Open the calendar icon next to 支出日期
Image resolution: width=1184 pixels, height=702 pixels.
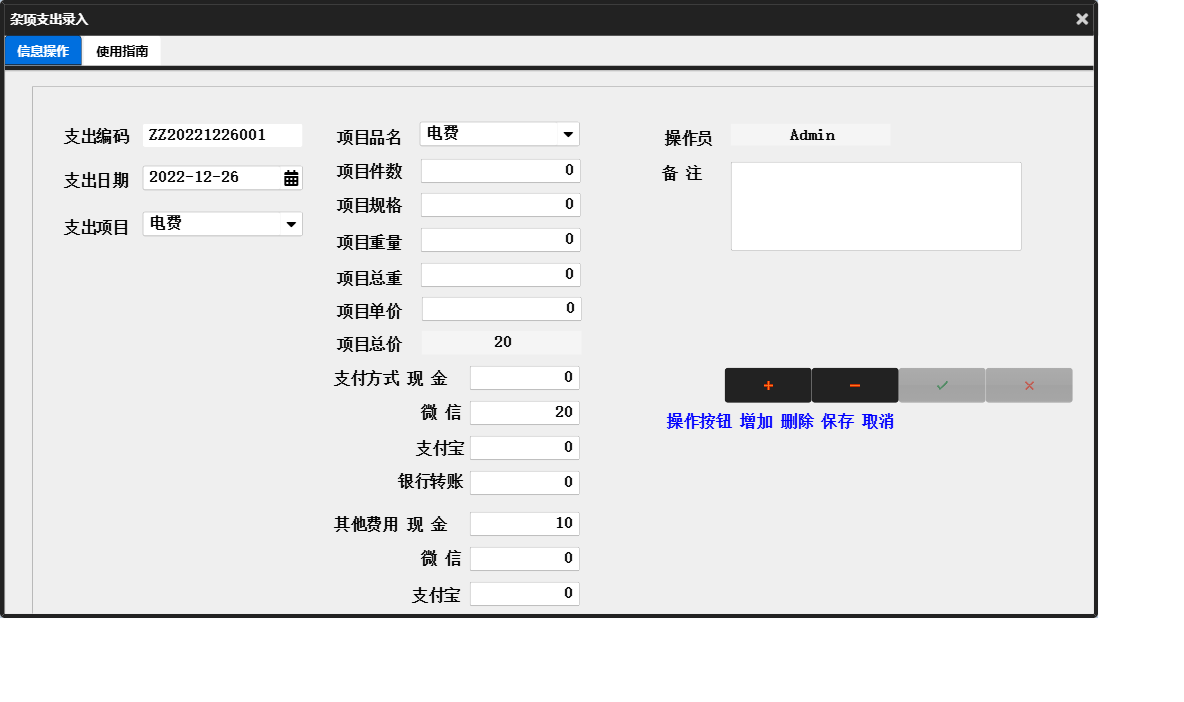point(291,177)
